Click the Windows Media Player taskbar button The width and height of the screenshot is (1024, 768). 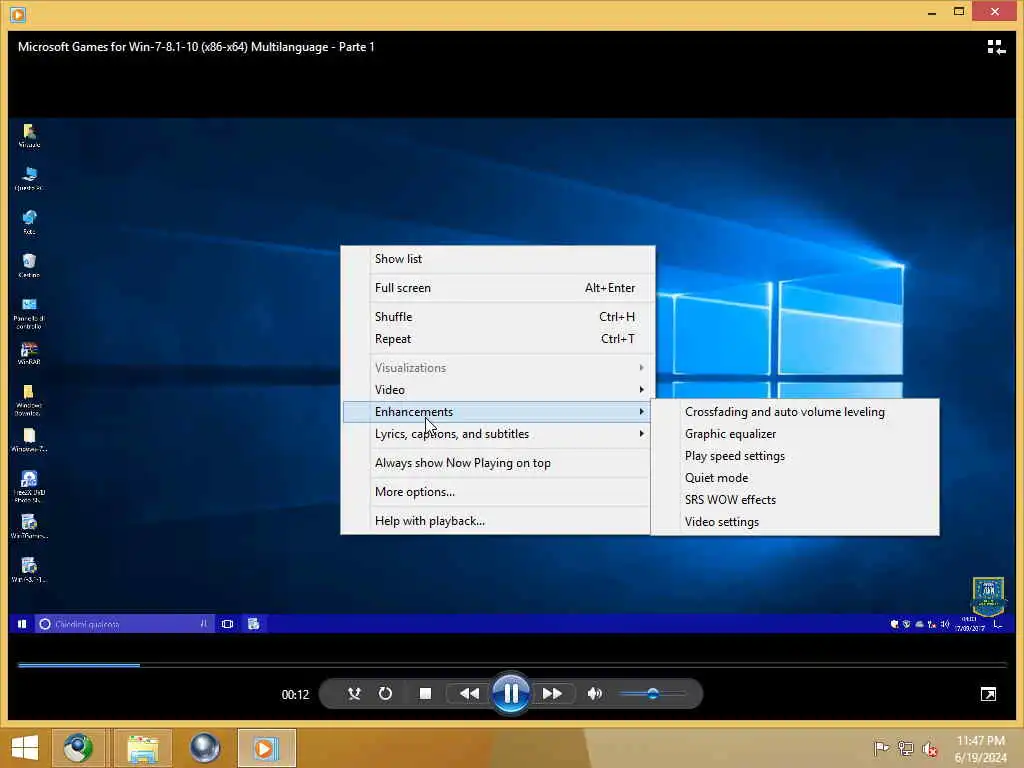(x=266, y=748)
